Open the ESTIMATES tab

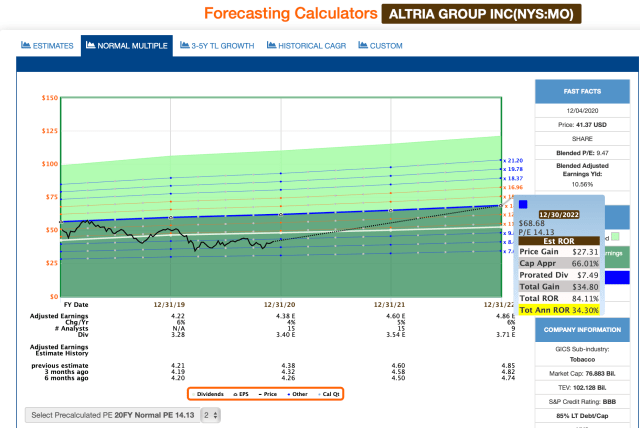pos(47,46)
